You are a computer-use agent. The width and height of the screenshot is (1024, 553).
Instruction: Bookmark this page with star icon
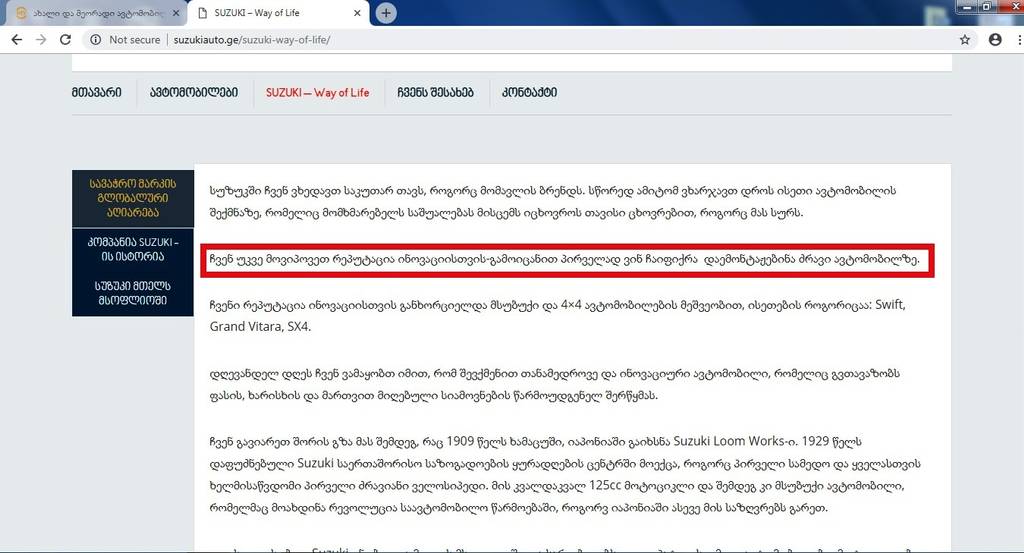click(965, 40)
